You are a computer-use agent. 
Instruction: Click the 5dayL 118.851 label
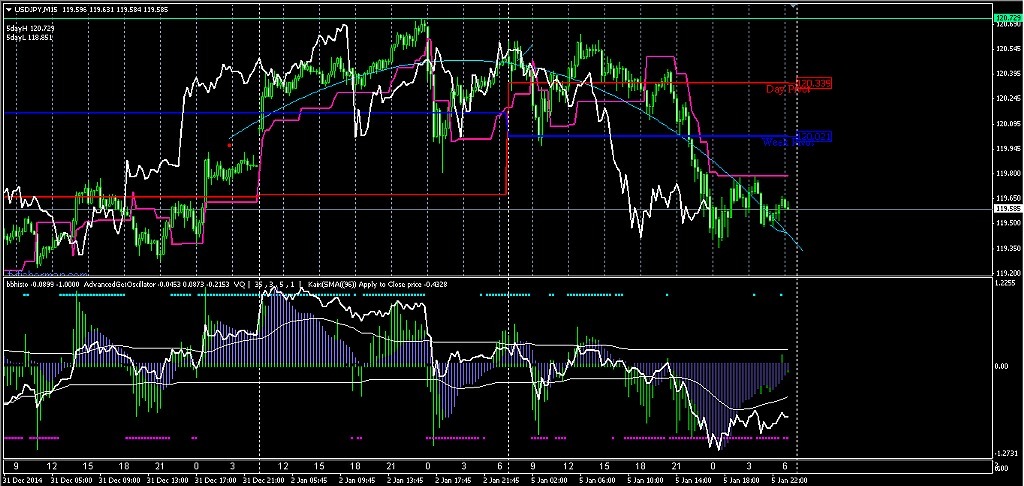pos(28,38)
